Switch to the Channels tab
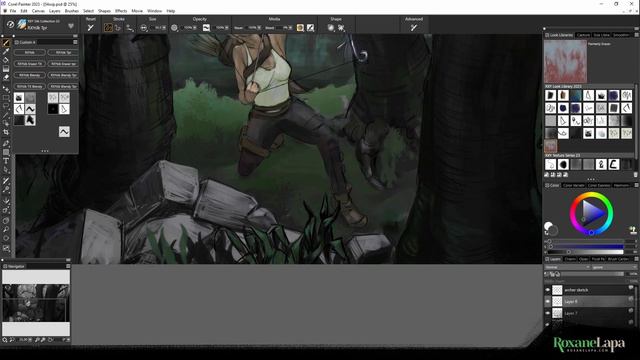Viewport: 640px width, 360px height. coord(570,259)
